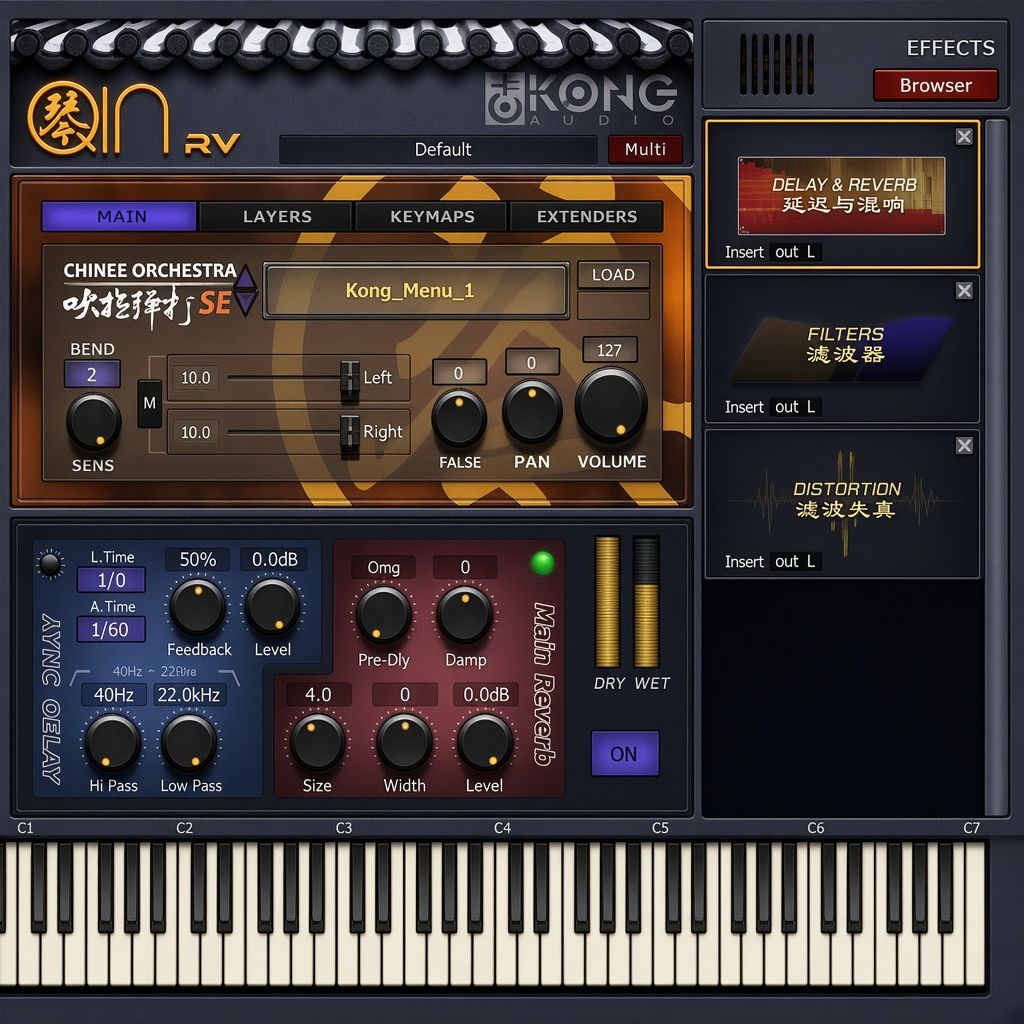Close the Filters effect slot

click(x=964, y=291)
